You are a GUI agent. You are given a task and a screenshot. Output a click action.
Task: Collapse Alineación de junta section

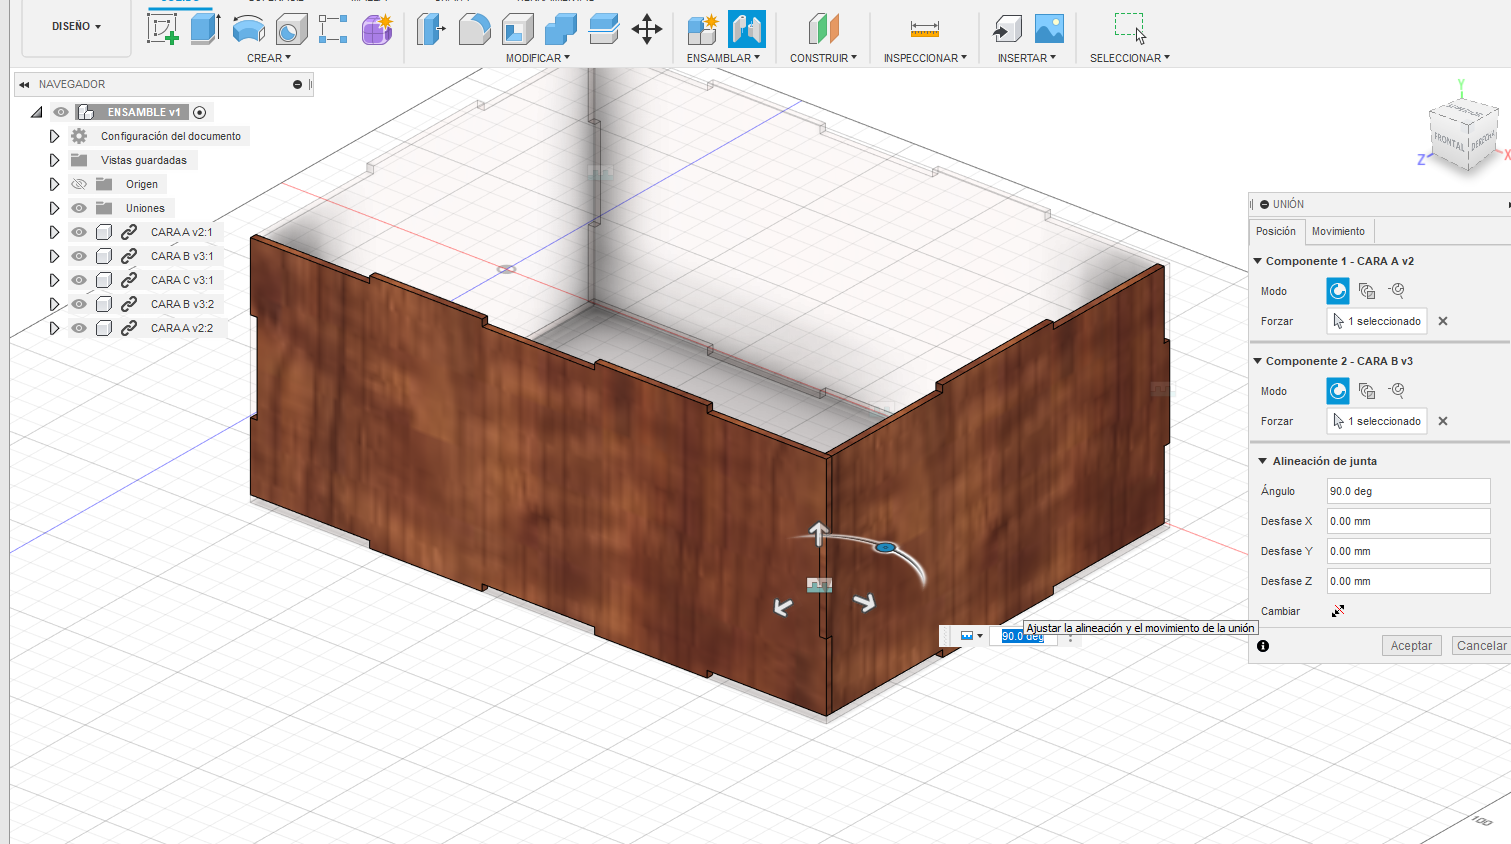click(x=1262, y=461)
